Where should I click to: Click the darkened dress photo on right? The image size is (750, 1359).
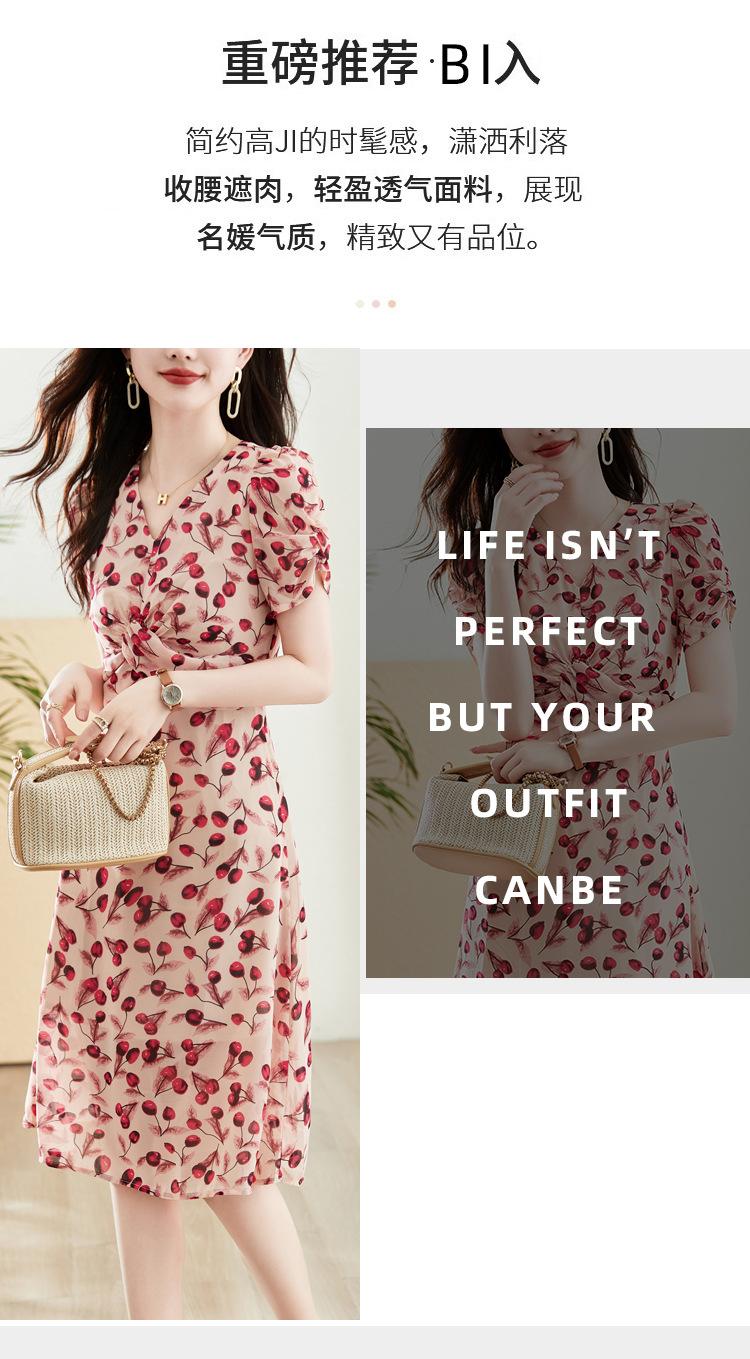click(x=558, y=703)
